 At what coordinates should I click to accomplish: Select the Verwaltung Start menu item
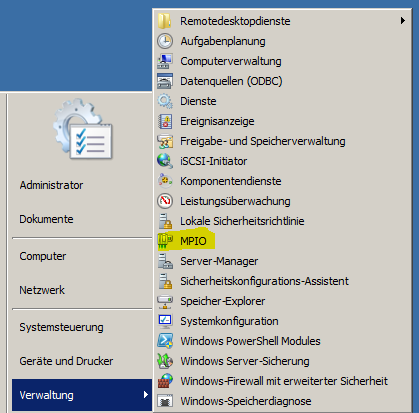(x=82, y=395)
